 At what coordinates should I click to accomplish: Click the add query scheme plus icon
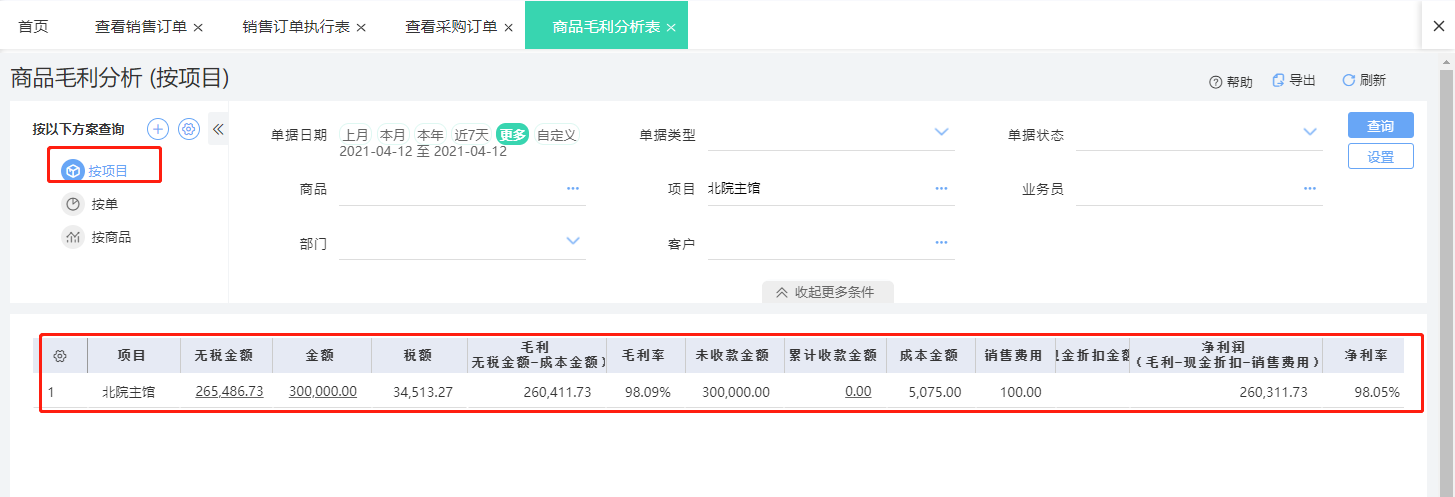tap(158, 129)
